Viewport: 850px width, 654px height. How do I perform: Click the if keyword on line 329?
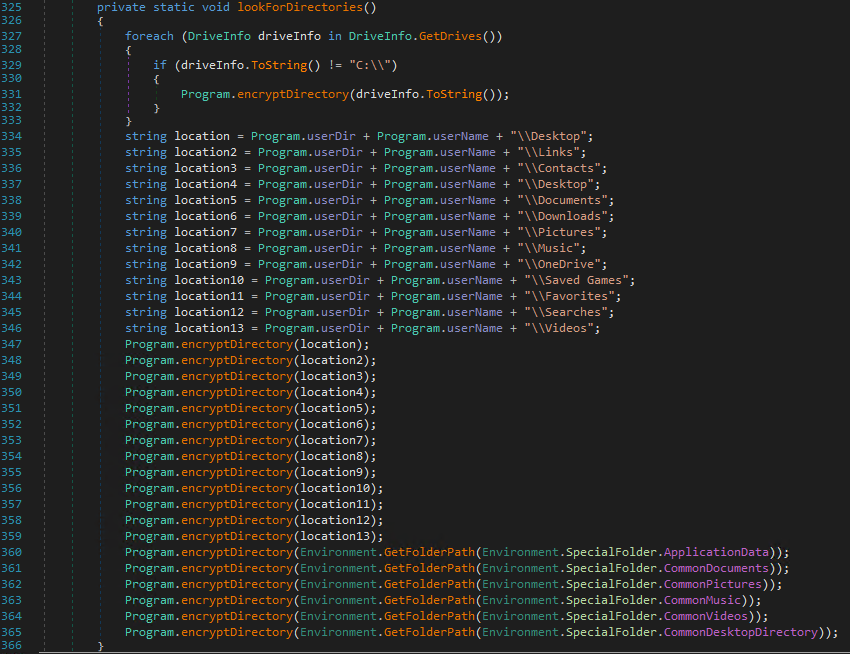[x=160, y=65]
